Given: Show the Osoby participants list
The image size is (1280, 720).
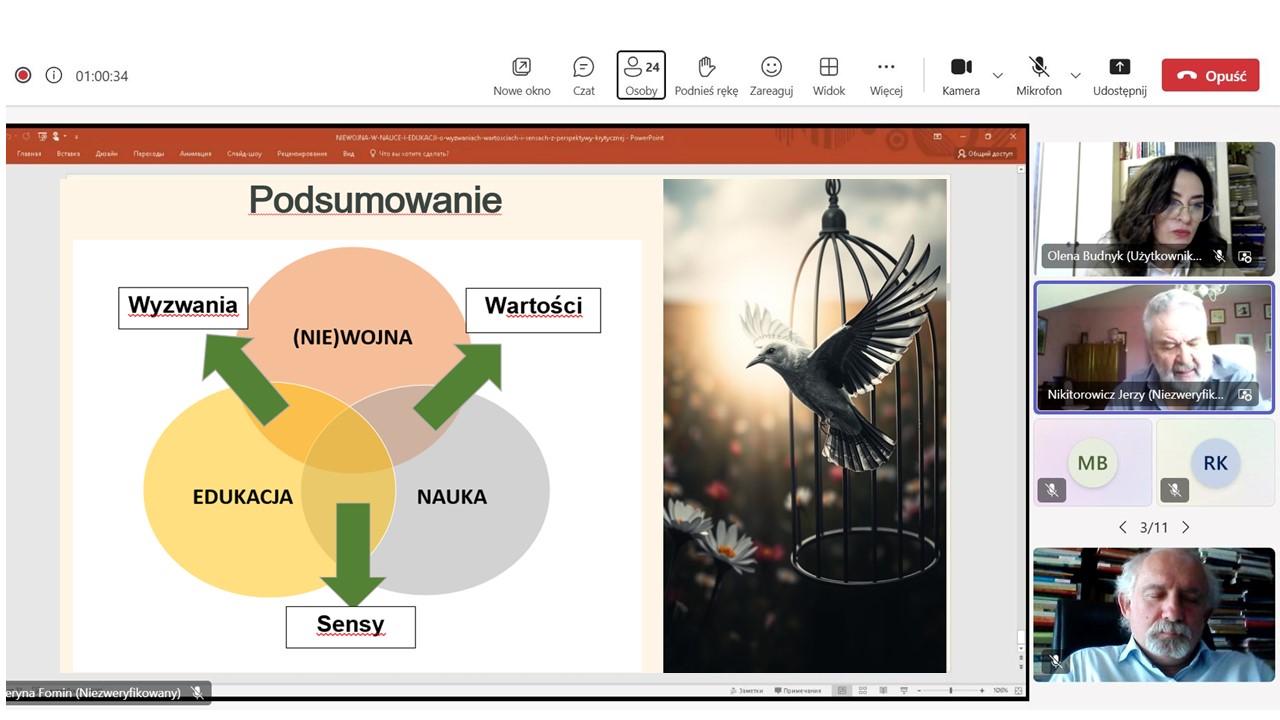Looking at the screenshot, I should (641, 75).
